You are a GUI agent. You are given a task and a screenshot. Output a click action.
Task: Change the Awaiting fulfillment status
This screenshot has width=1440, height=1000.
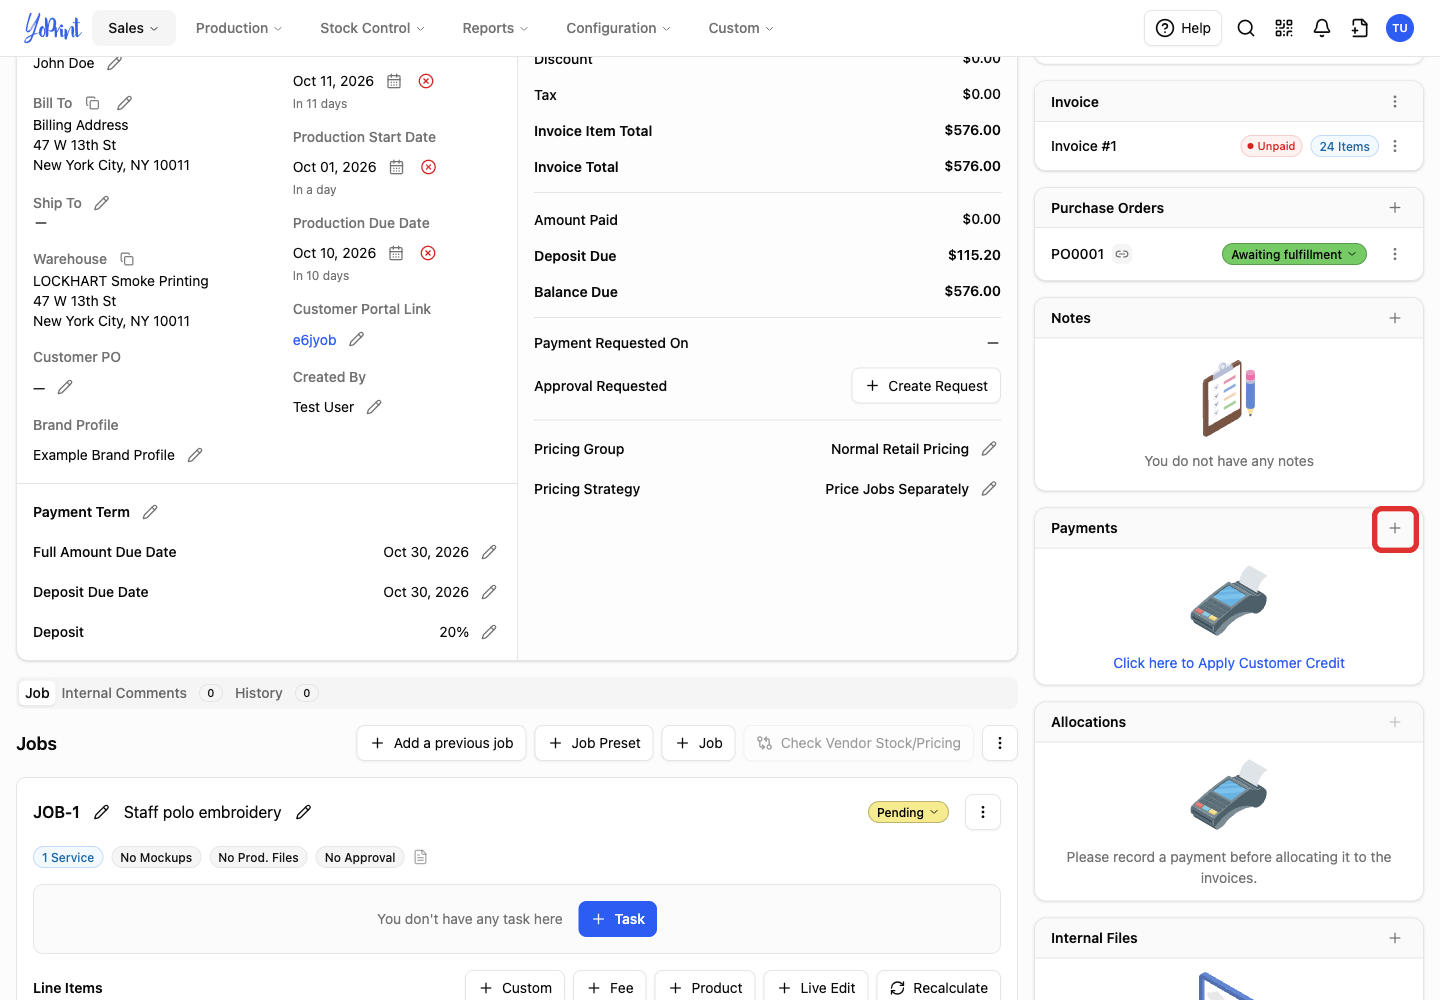coord(1294,254)
